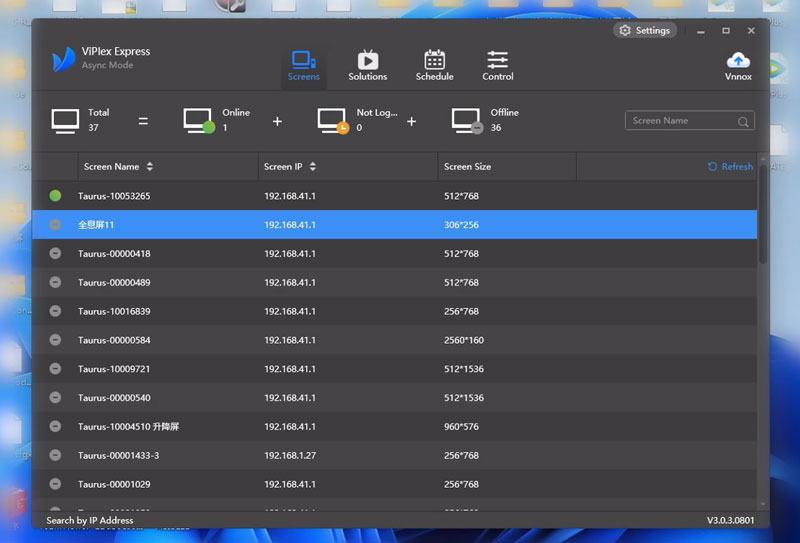
Task: Select the Taurus-00000540 row
Action: click(x=394, y=398)
